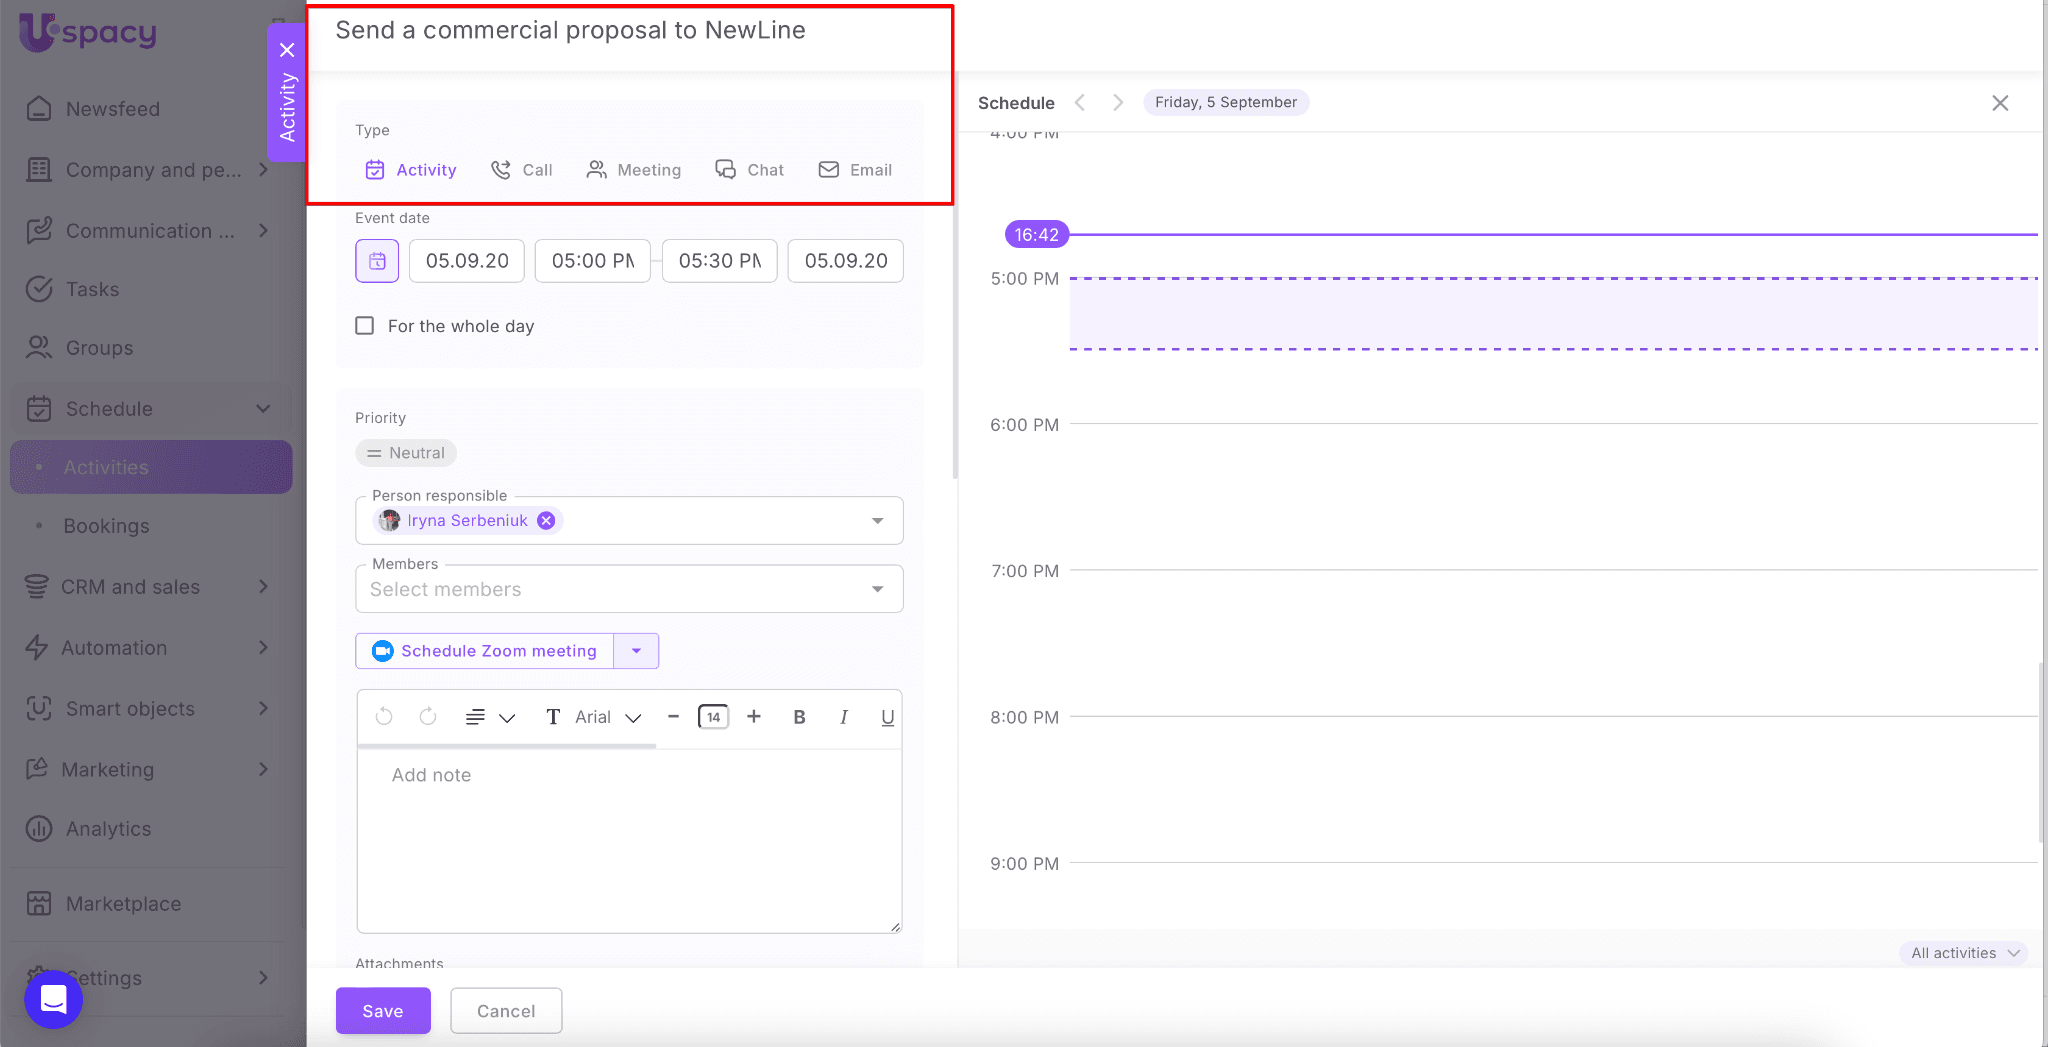This screenshot has height=1047, width=2048.
Task: Click the Cancel button
Action: pyautogui.click(x=506, y=1011)
